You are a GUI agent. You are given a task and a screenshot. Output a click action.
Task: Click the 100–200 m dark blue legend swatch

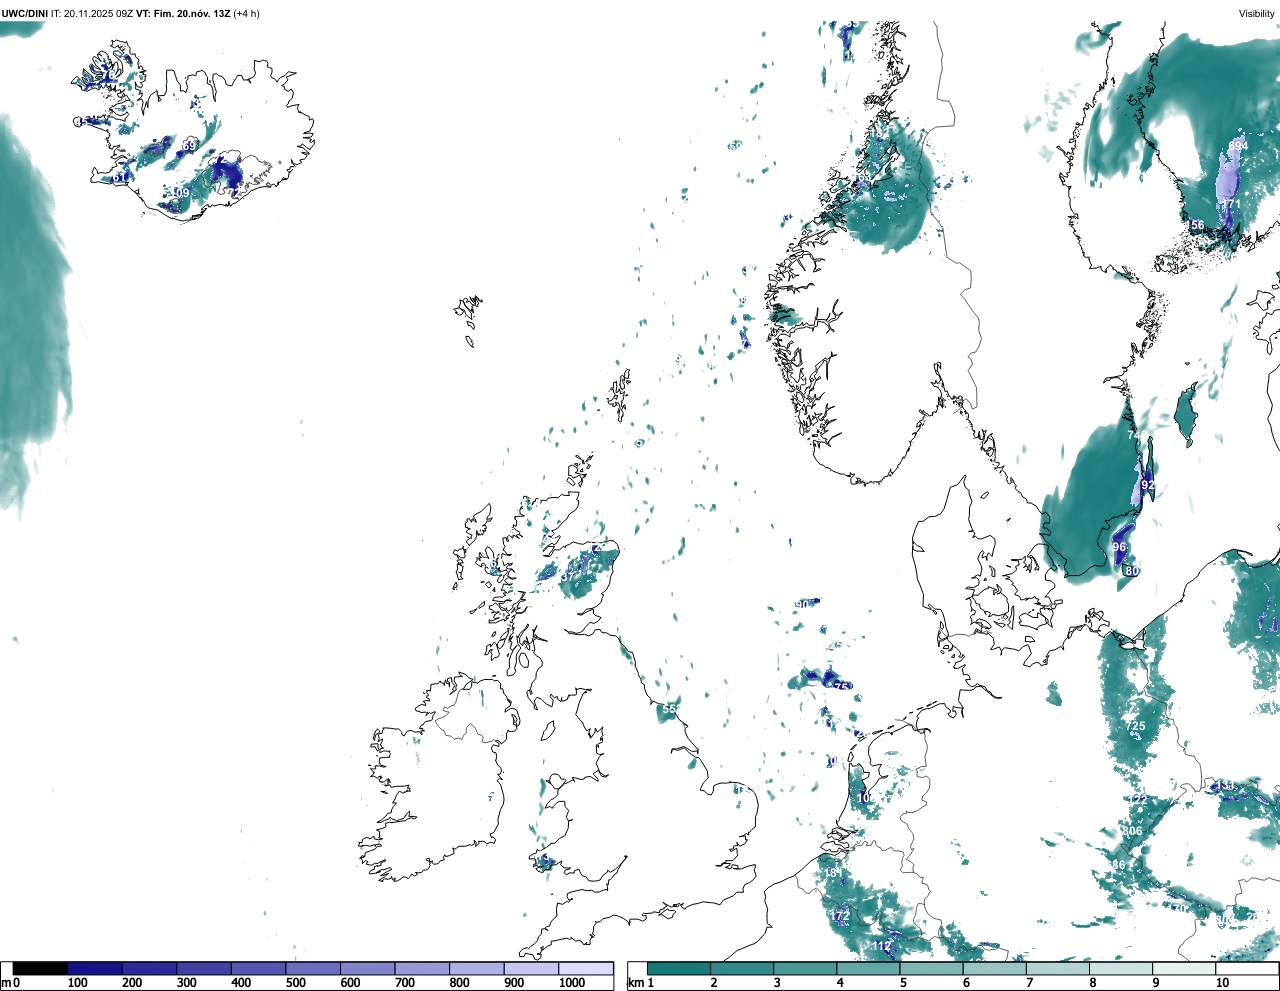95,968
